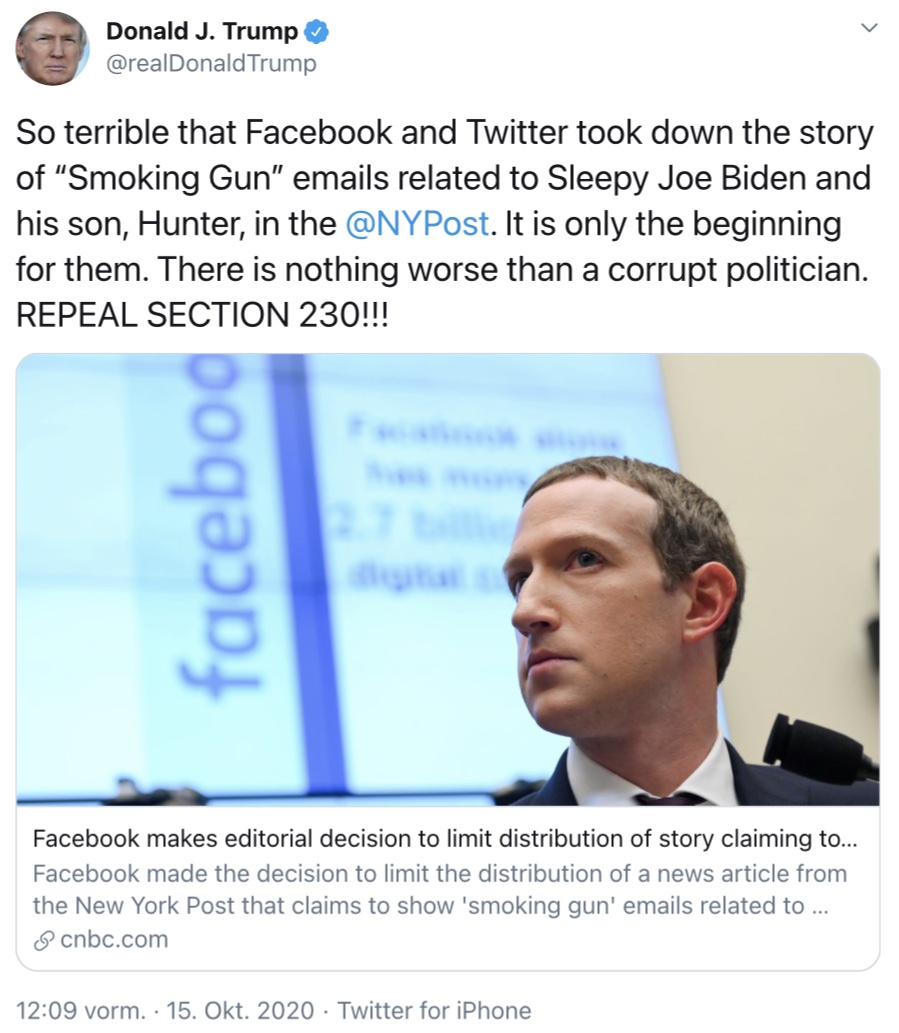This screenshot has height=1033, width=899.
Task: Click Donald J. Trump's profile avatar
Action: (51, 48)
